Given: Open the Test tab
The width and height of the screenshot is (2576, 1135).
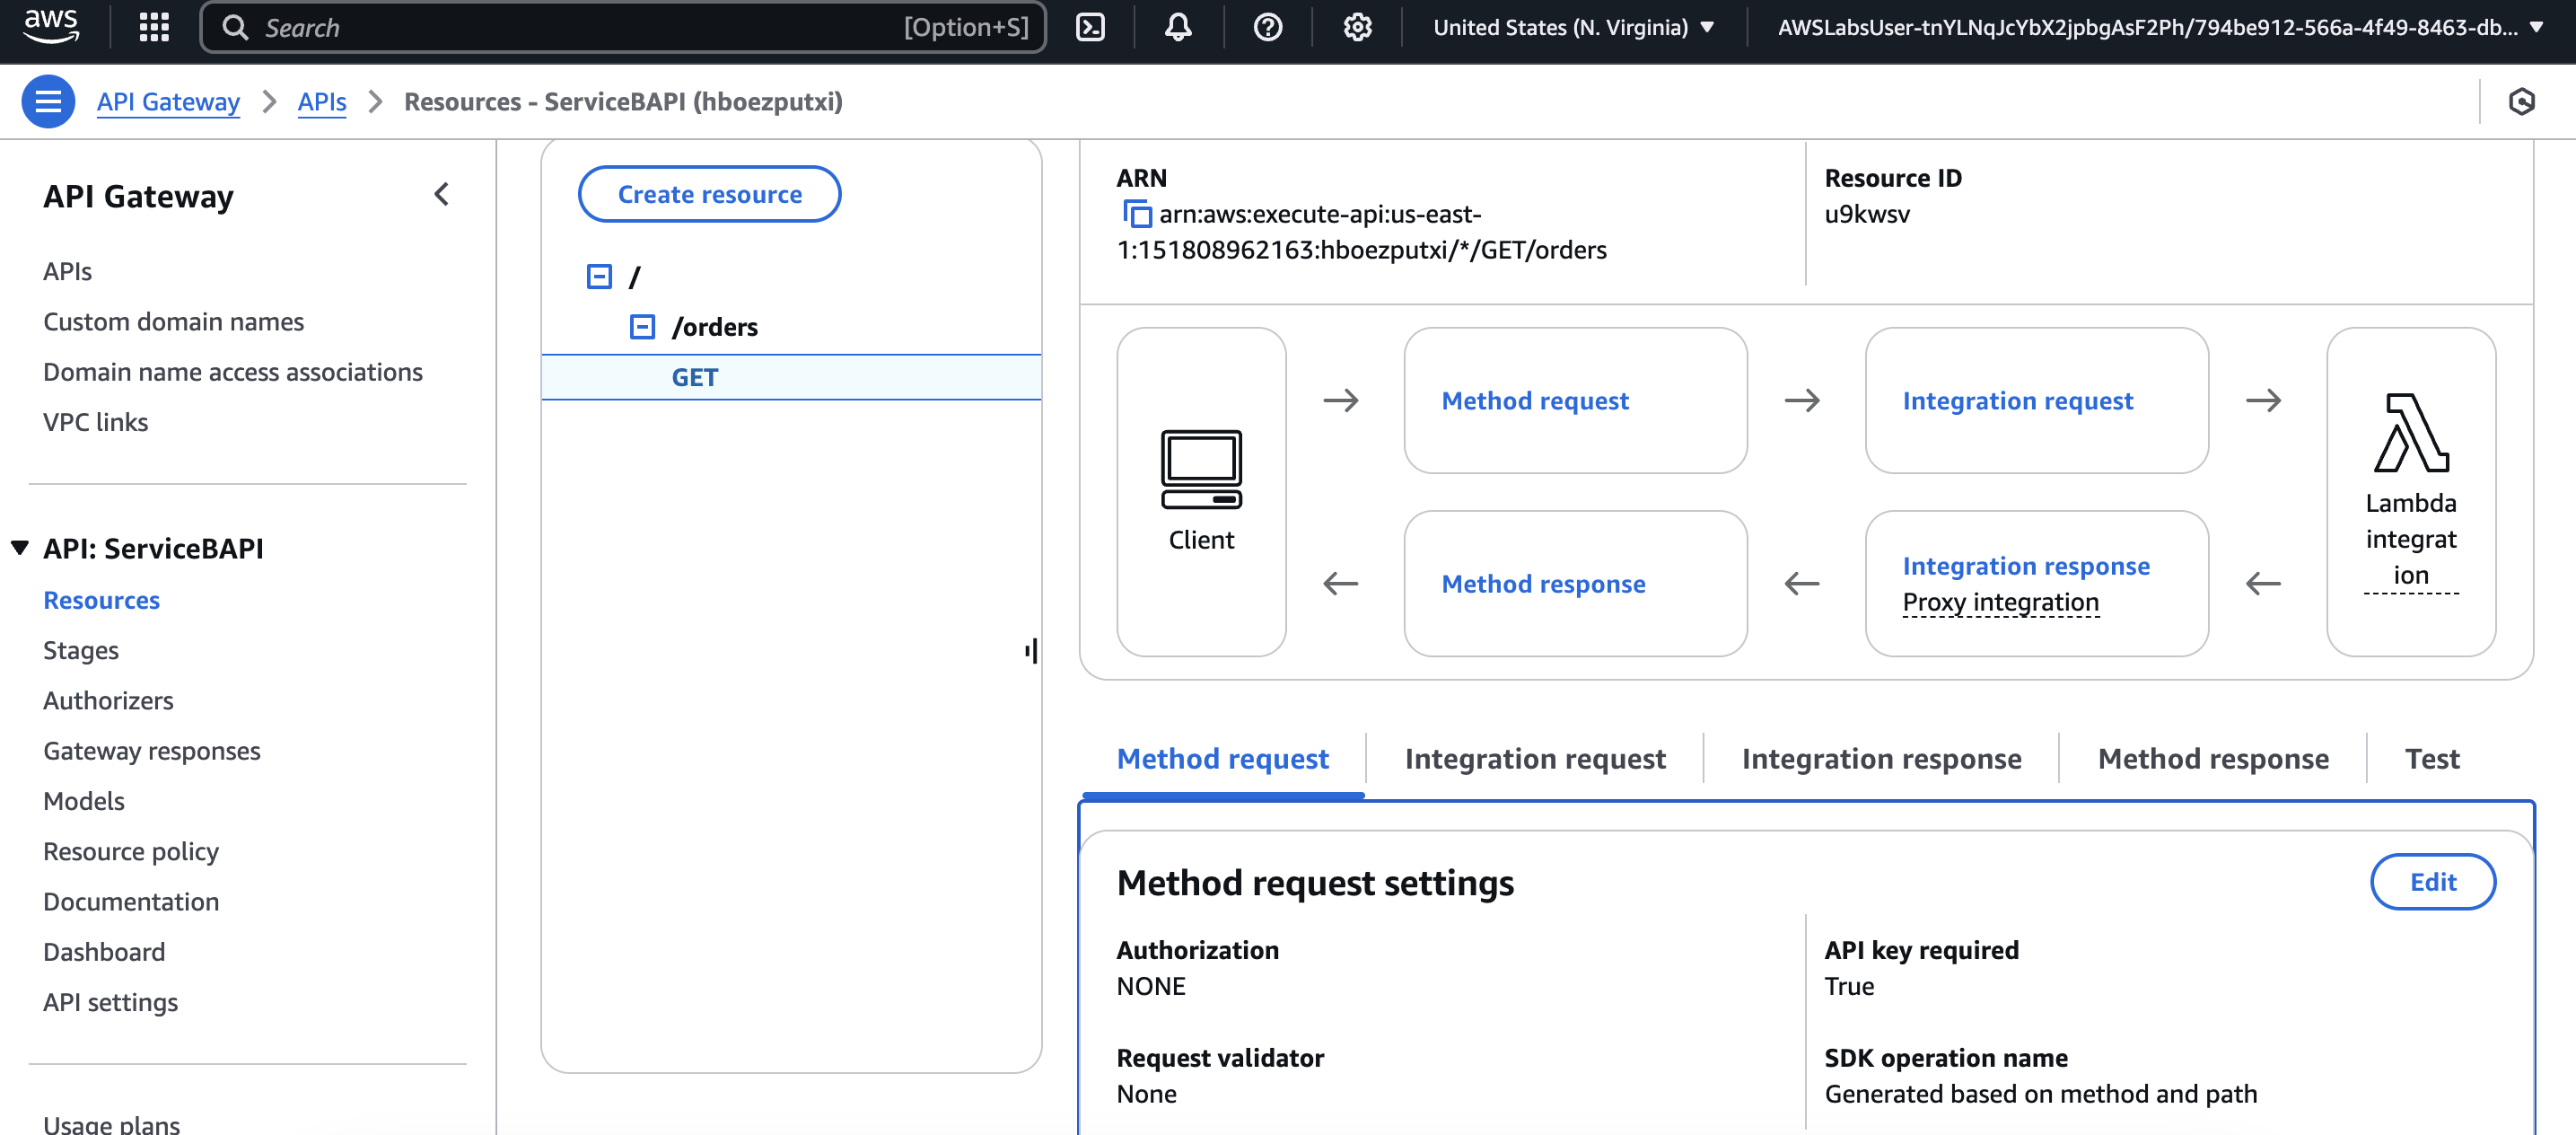Looking at the screenshot, I should [2431, 758].
